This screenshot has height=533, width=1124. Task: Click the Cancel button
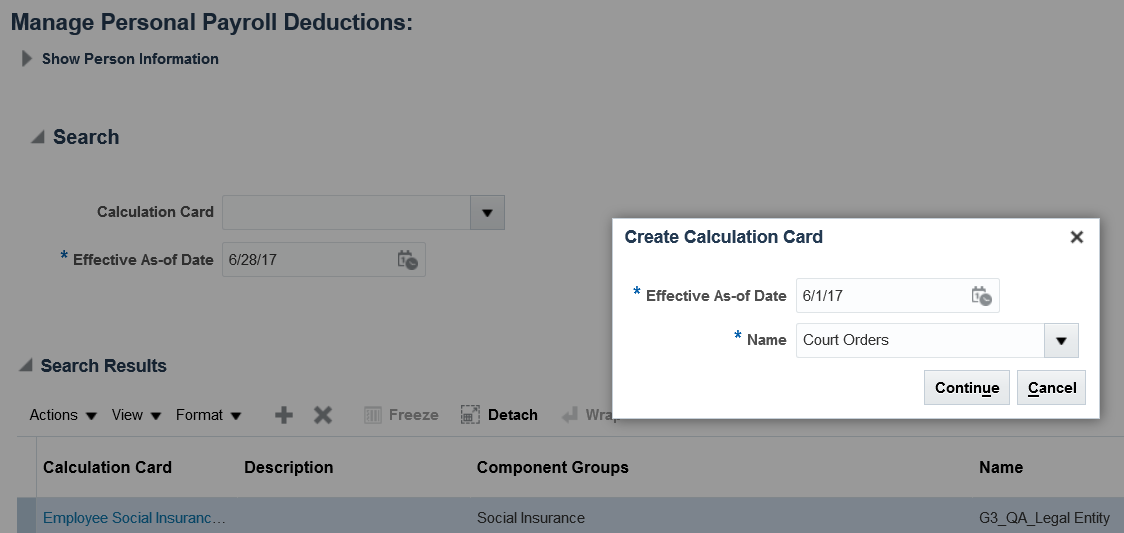point(1052,388)
